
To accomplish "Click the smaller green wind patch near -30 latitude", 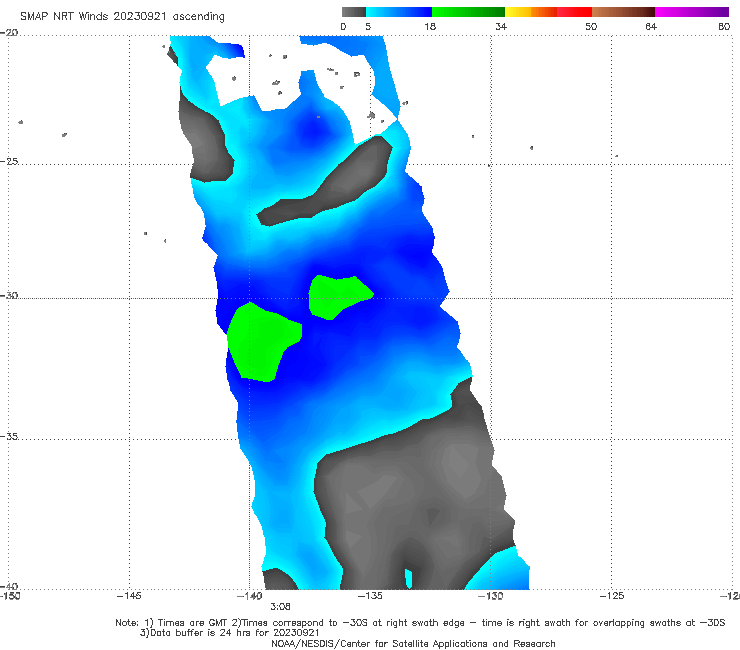I will (339, 296).
